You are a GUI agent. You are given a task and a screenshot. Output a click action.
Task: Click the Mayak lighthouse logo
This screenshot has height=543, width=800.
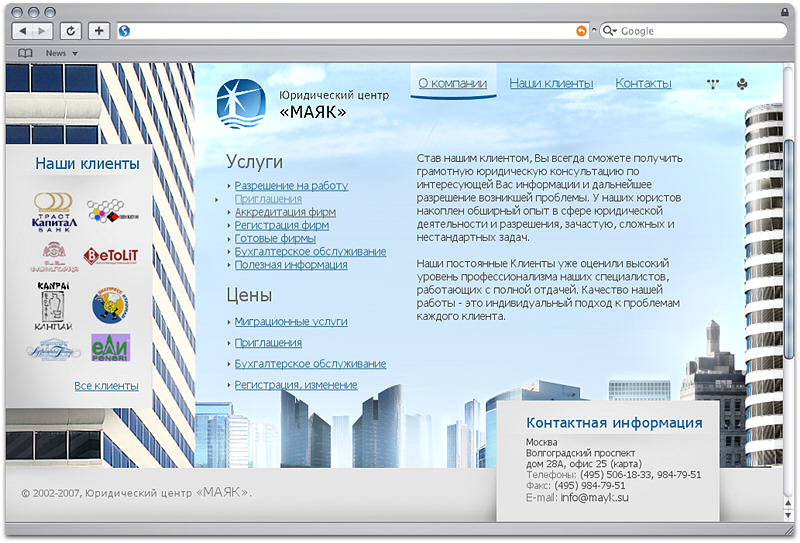(242, 103)
